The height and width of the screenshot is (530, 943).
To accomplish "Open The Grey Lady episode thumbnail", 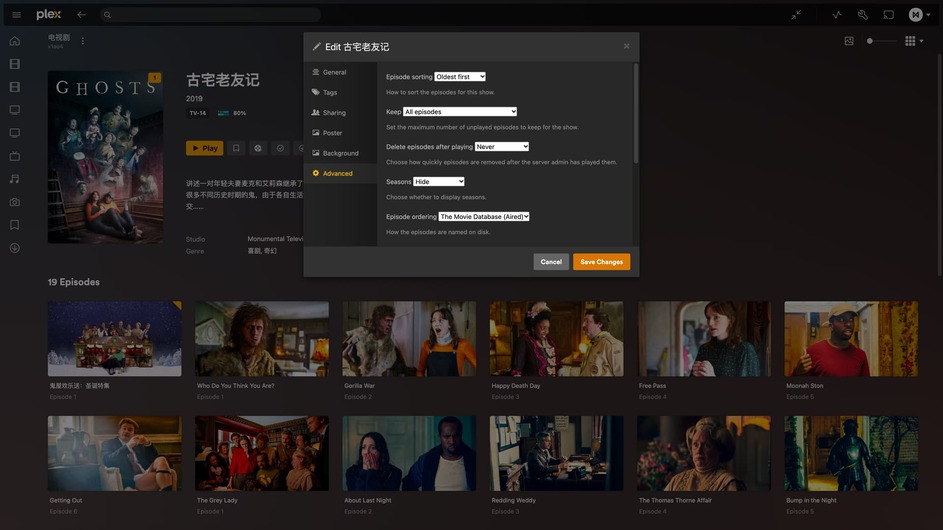I will (x=262, y=453).
